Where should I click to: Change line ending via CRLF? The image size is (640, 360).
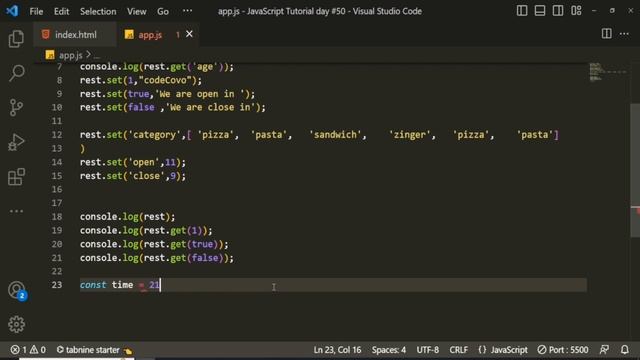458,350
